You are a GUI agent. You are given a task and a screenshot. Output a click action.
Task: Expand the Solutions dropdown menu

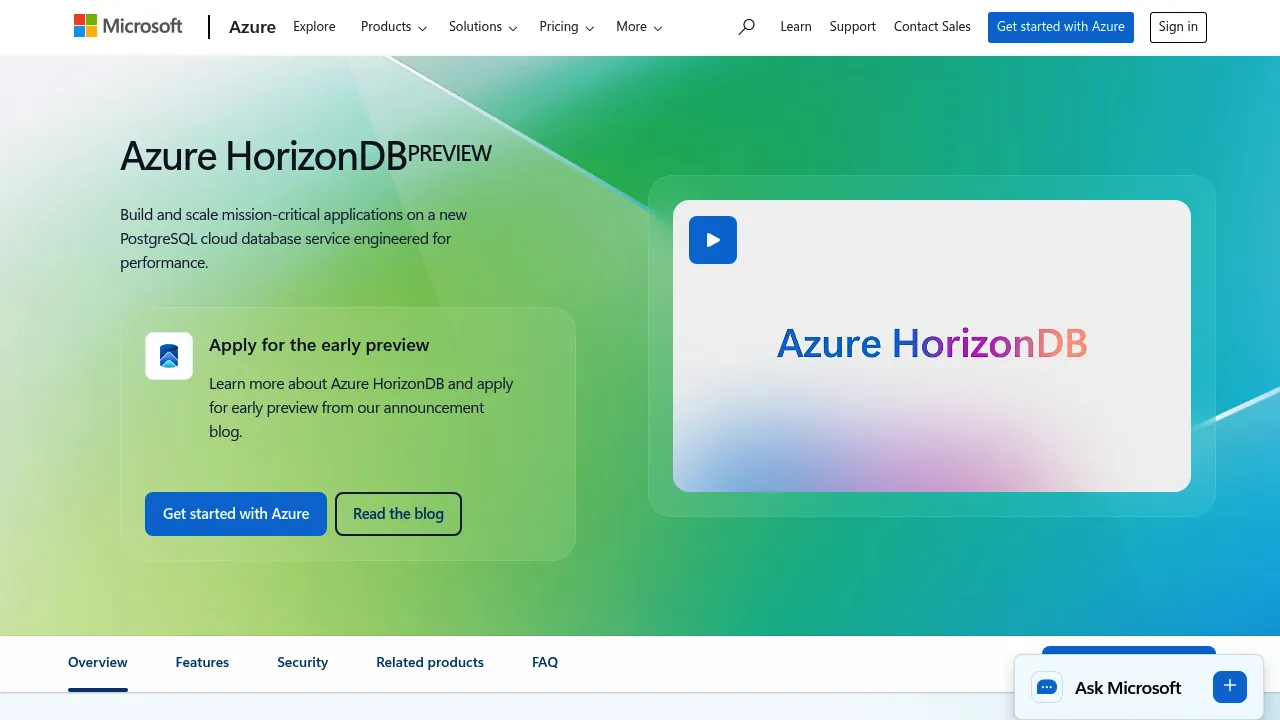(483, 27)
